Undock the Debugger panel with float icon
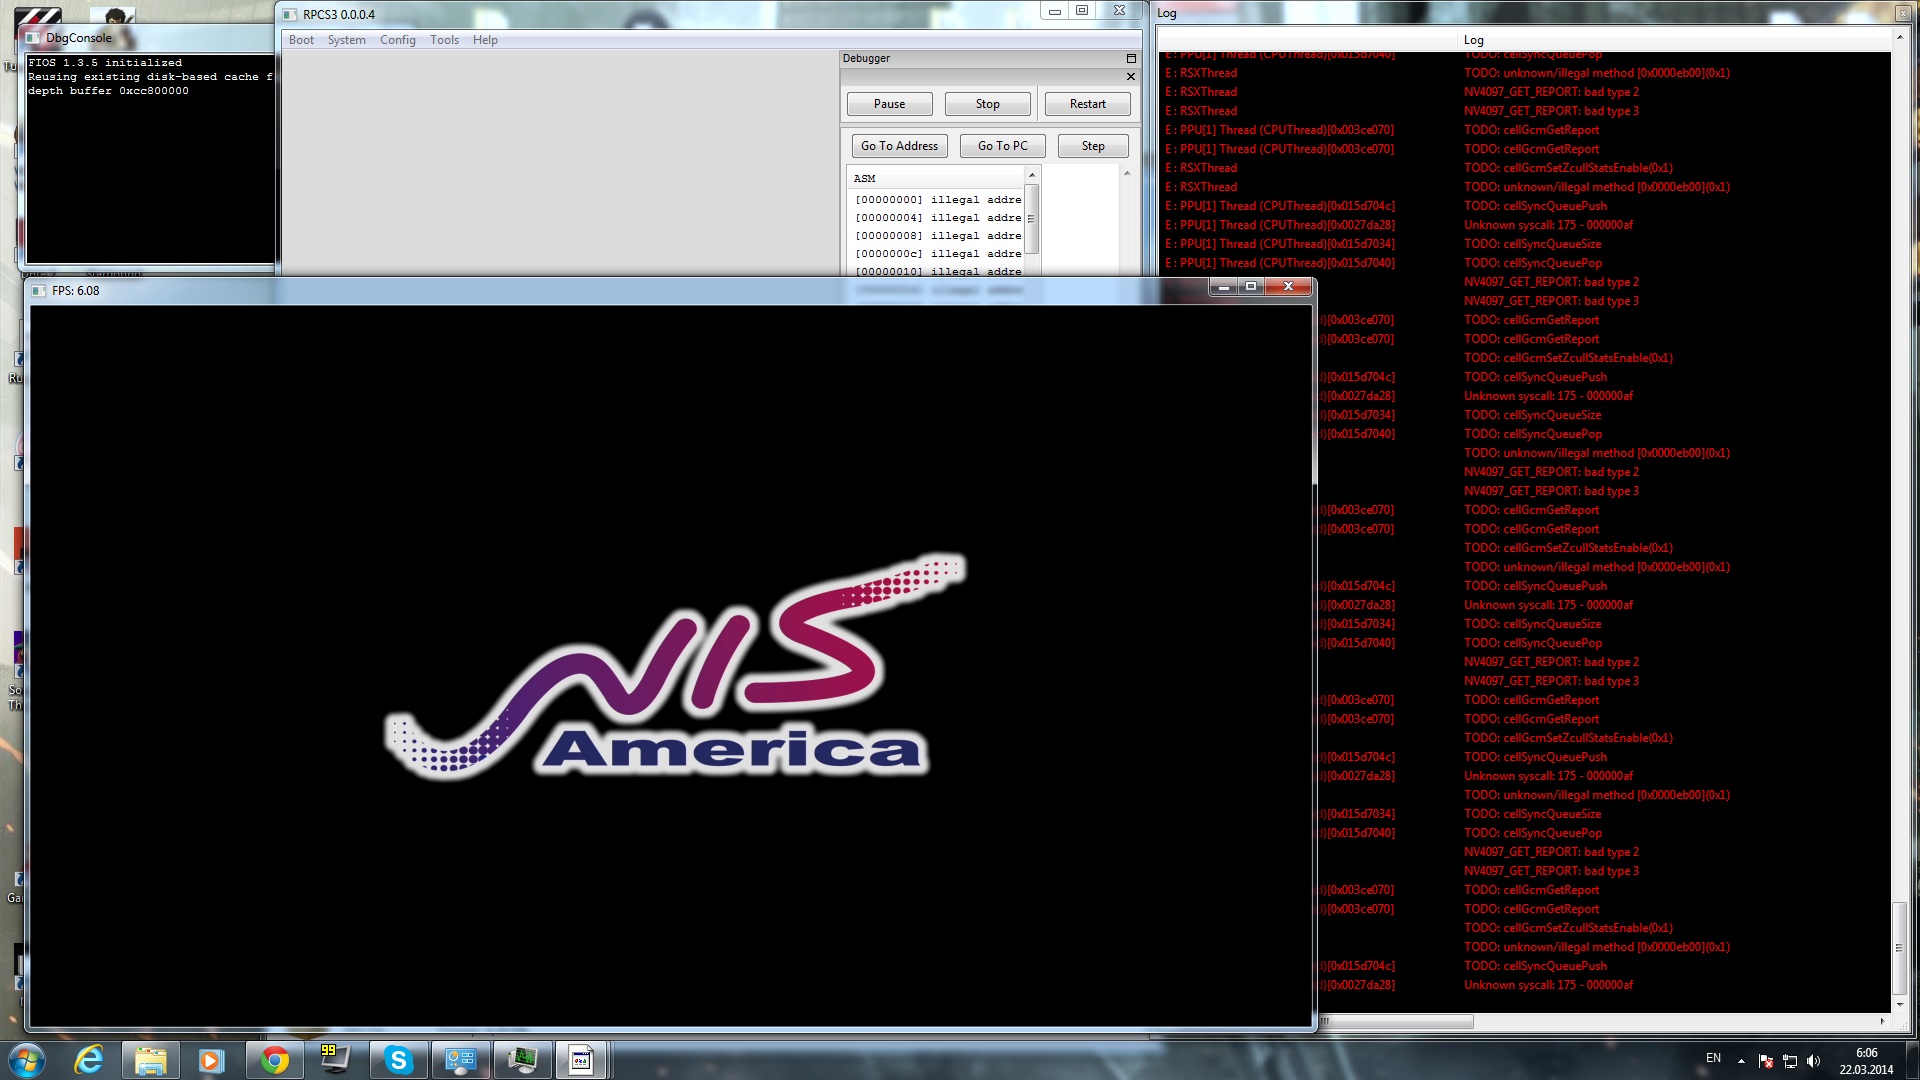 tap(1131, 58)
